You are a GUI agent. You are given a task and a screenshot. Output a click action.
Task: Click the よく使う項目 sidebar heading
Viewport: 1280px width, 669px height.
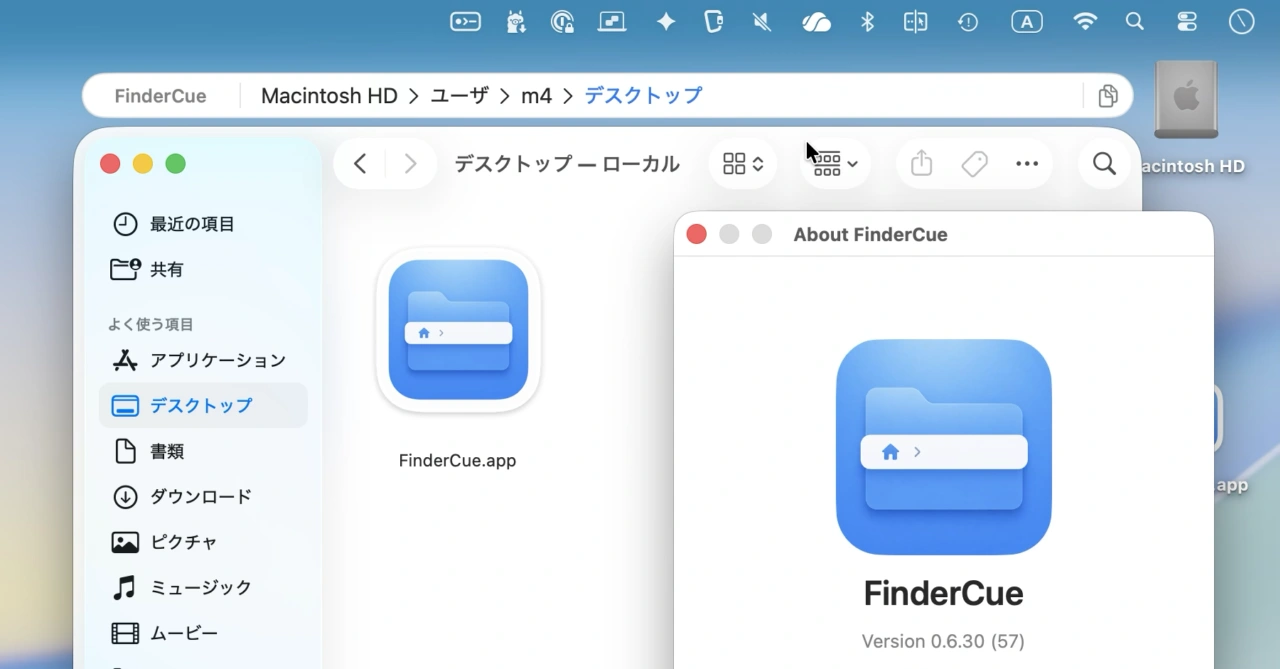151,324
